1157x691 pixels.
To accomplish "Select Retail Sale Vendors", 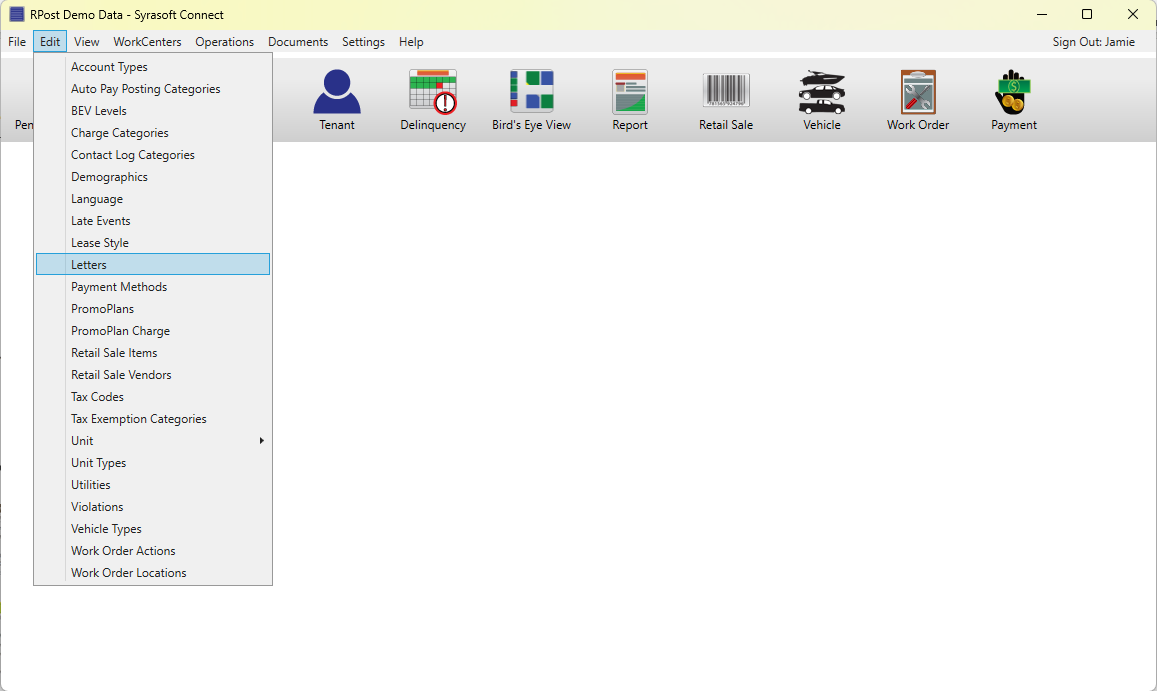I will point(153,375).
